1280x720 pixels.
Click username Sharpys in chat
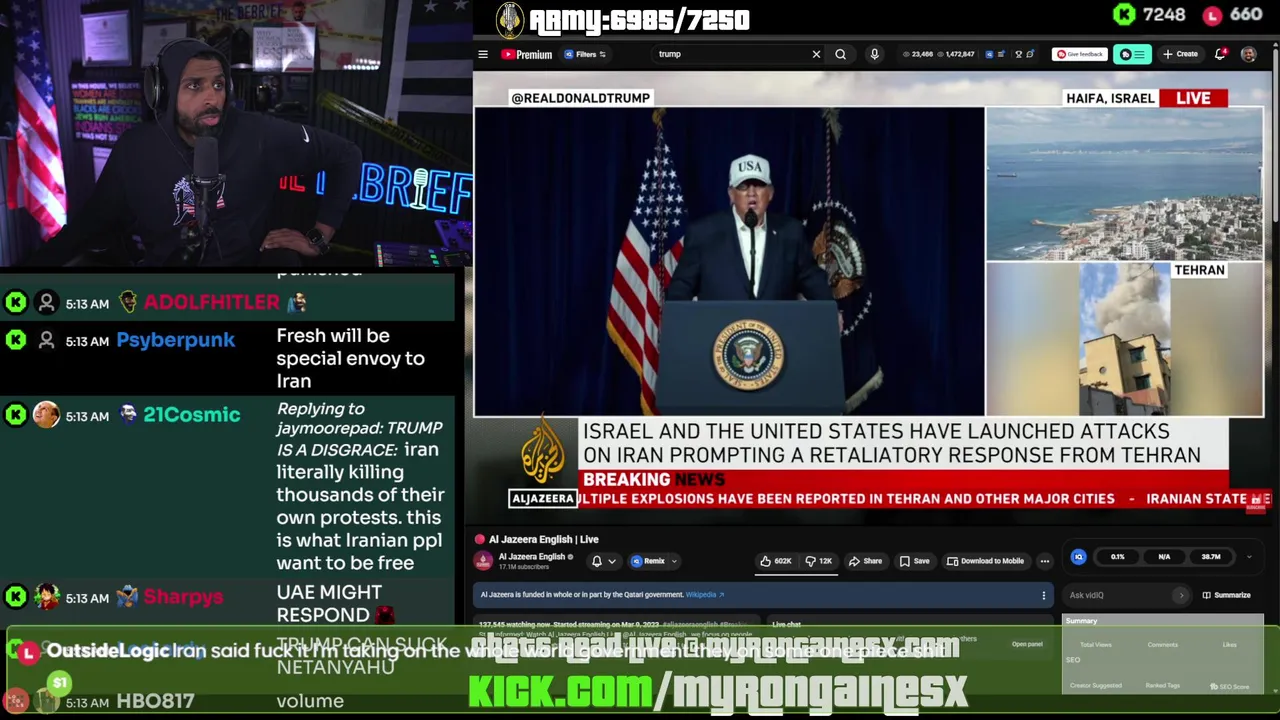(183, 597)
